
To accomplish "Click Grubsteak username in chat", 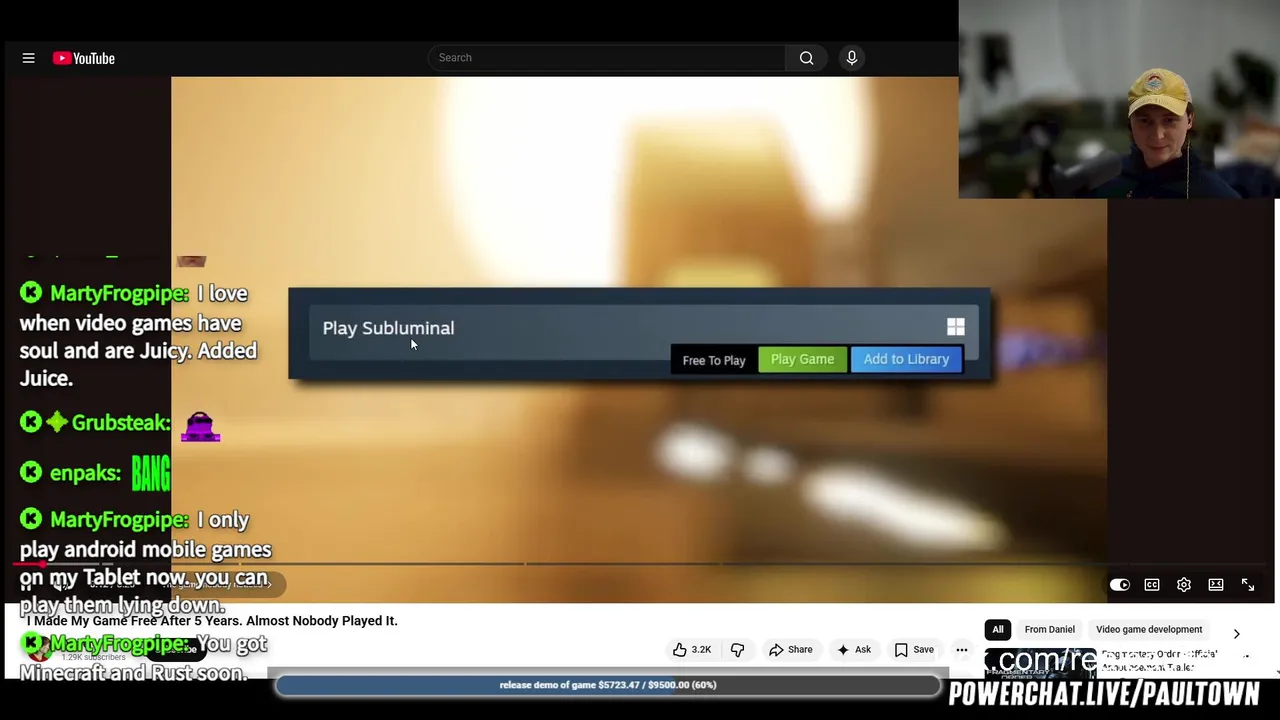I will (120, 423).
